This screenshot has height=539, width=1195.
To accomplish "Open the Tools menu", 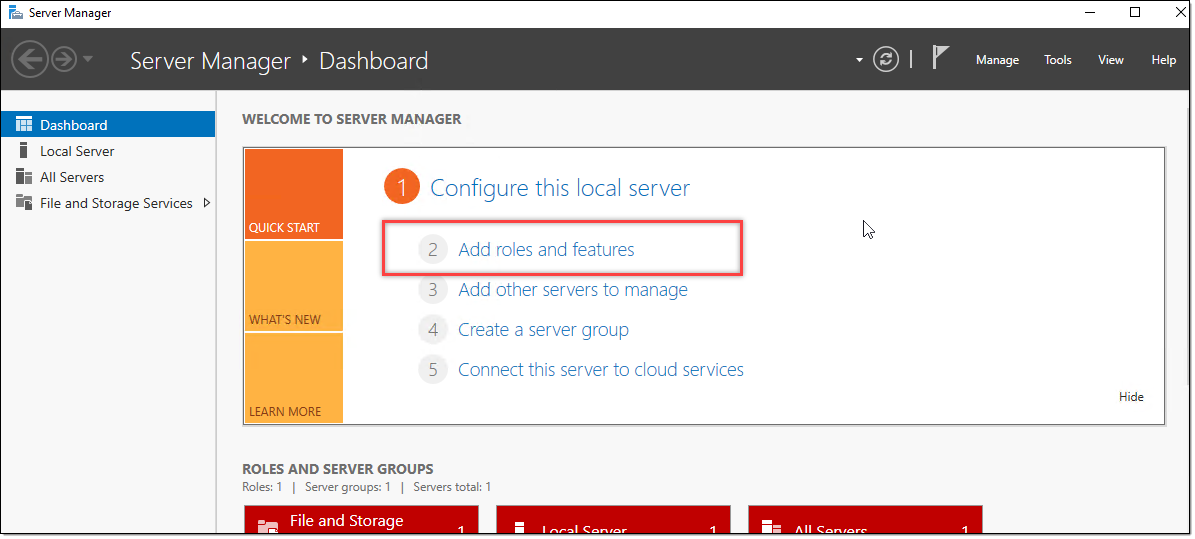I will pyautogui.click(x=1058, y=60).
